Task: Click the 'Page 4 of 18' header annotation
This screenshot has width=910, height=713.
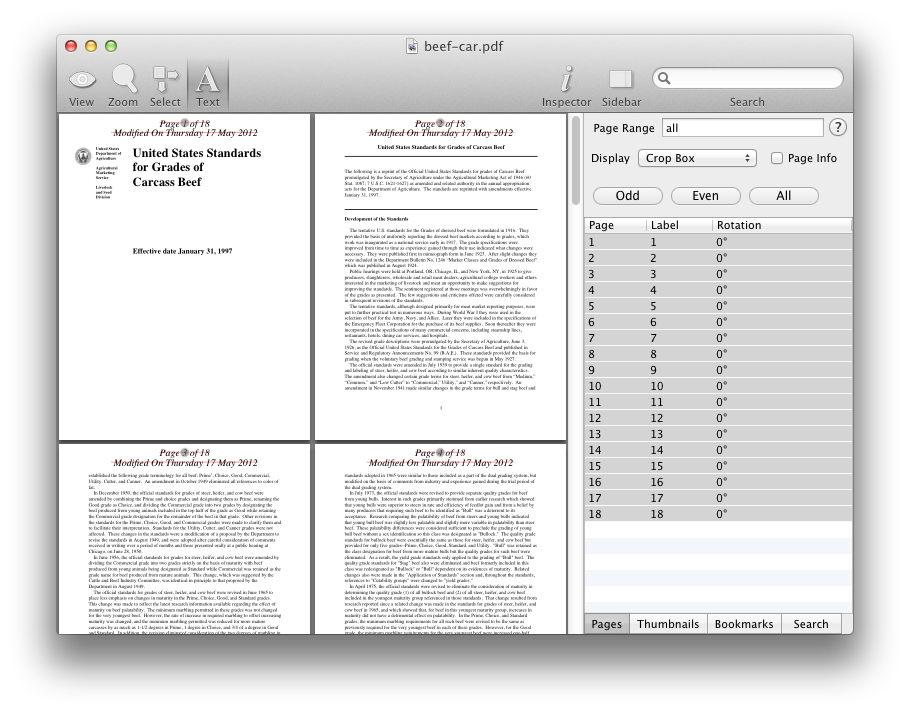Action: click(440, 453)
